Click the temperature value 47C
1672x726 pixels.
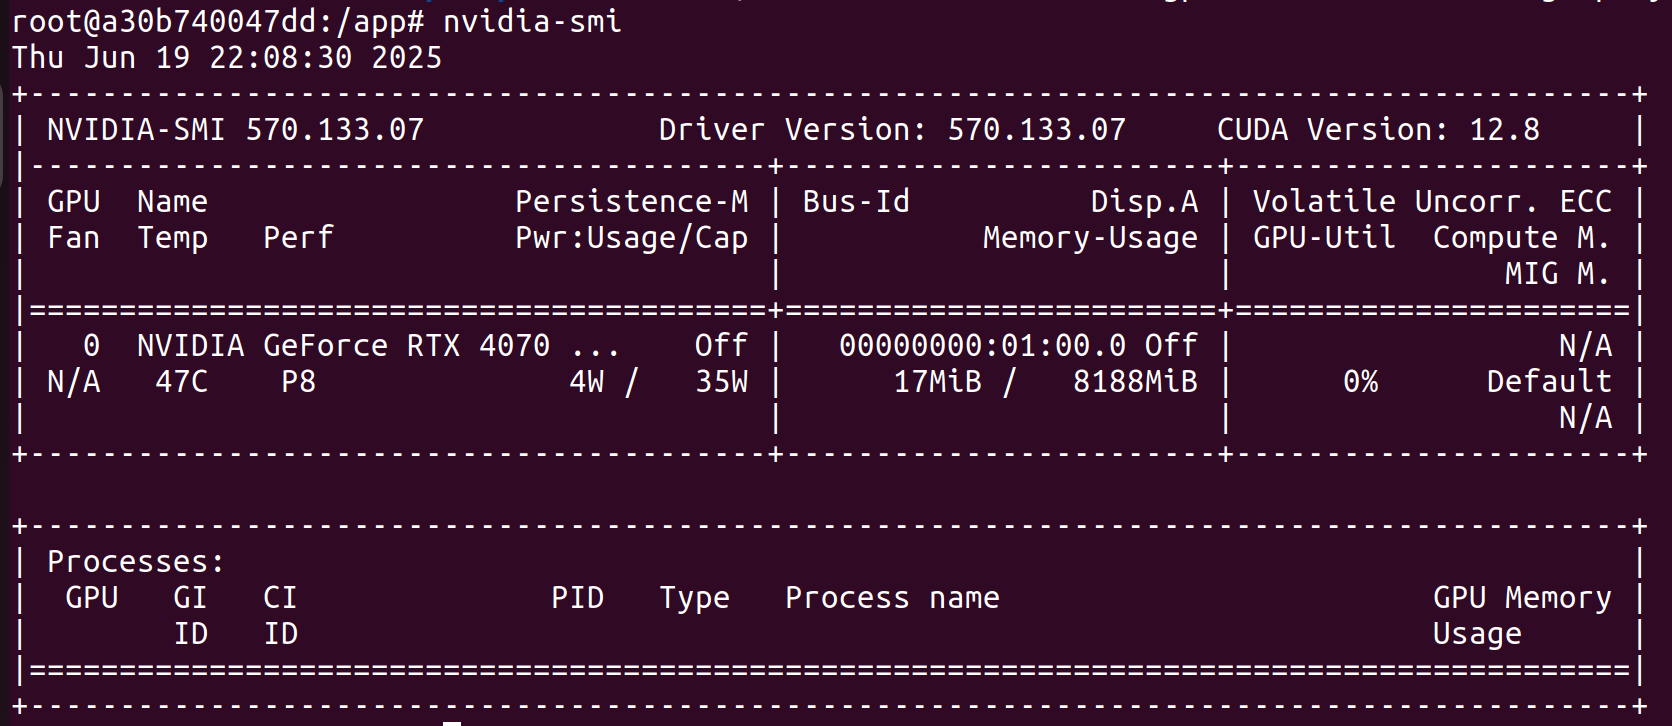point(182,381)
